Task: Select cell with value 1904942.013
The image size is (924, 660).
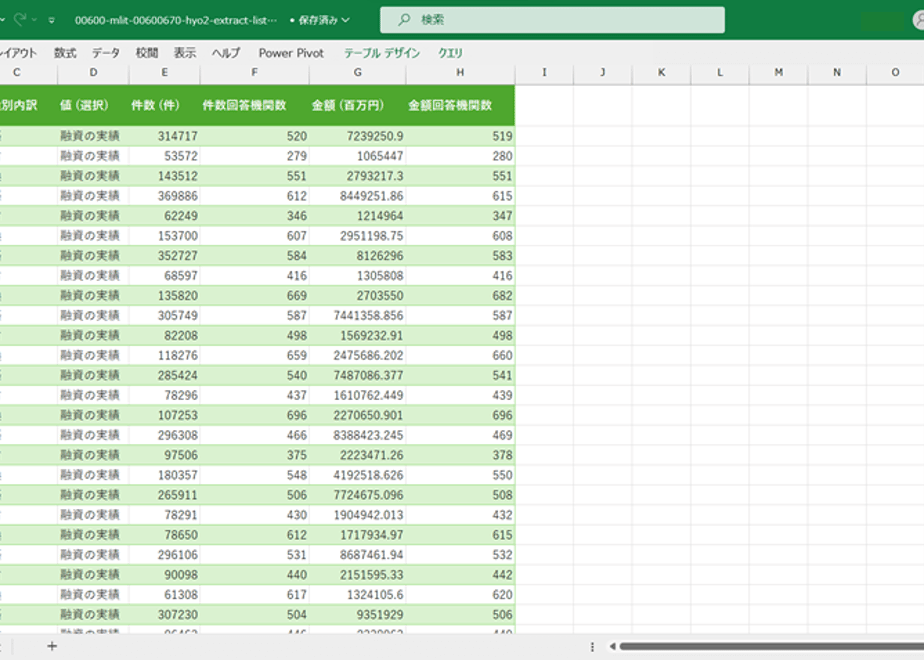Action: point(358,515)
